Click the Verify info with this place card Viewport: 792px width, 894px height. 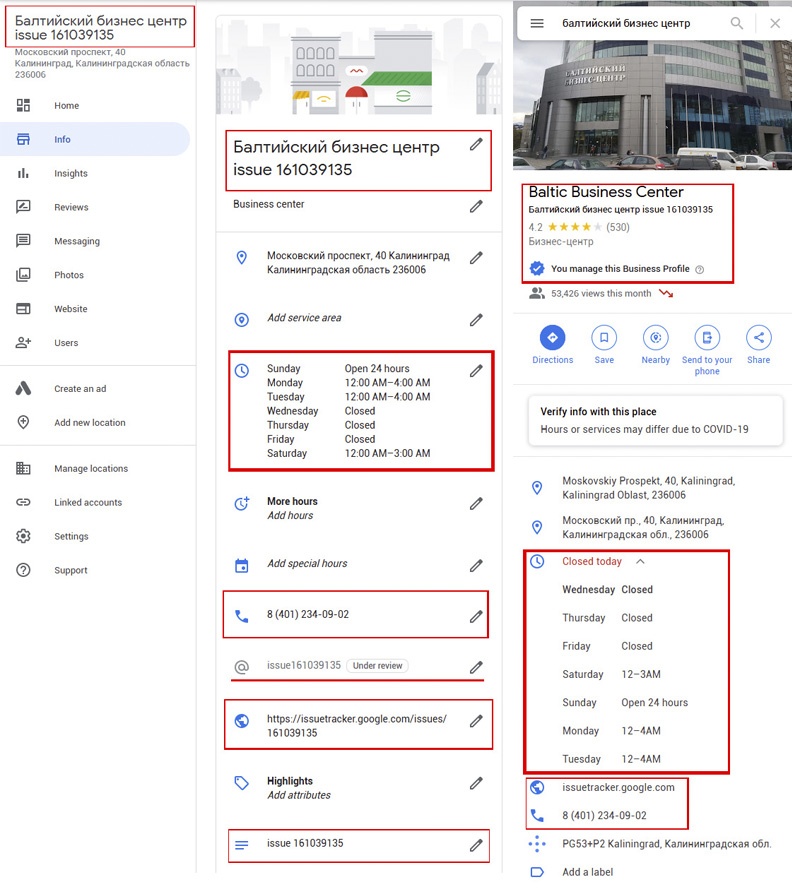655,421
